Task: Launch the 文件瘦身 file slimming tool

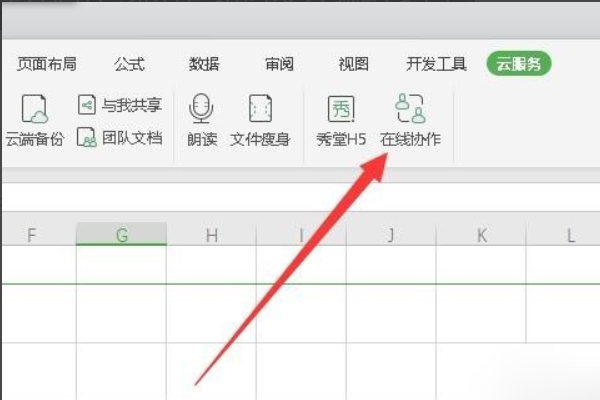Action: pyautogui.click(x=260, y=120)
